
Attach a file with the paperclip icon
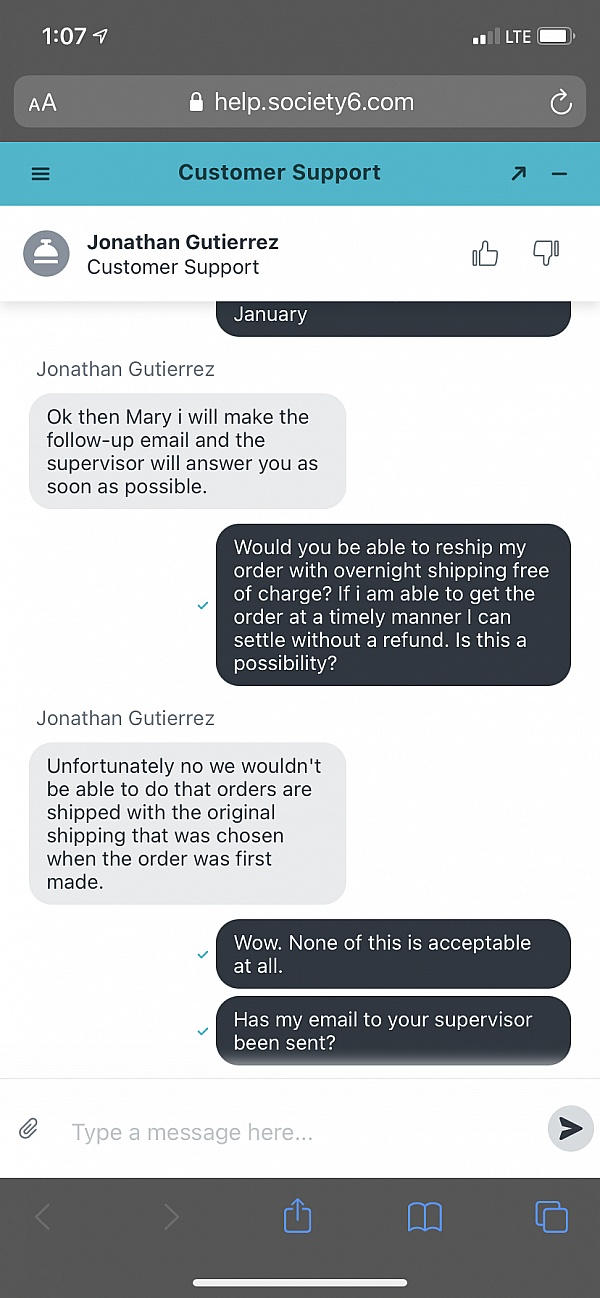tap(29, 1130)
